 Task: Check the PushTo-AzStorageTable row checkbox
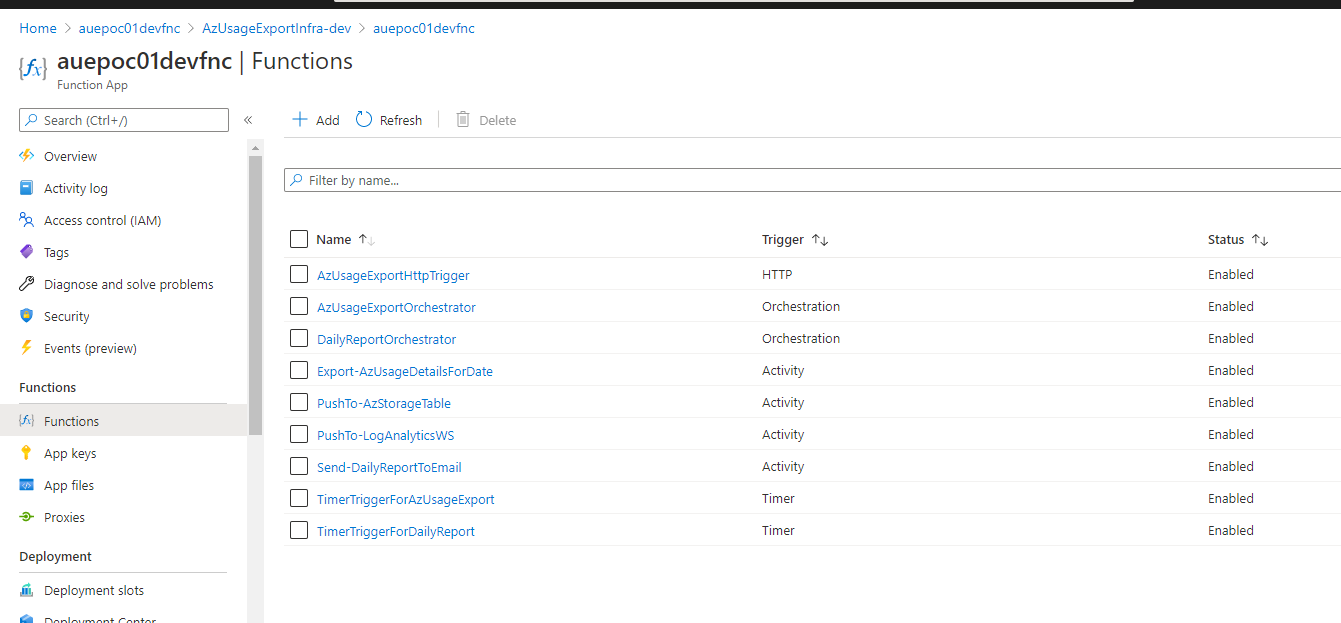[x=299, y=402]
